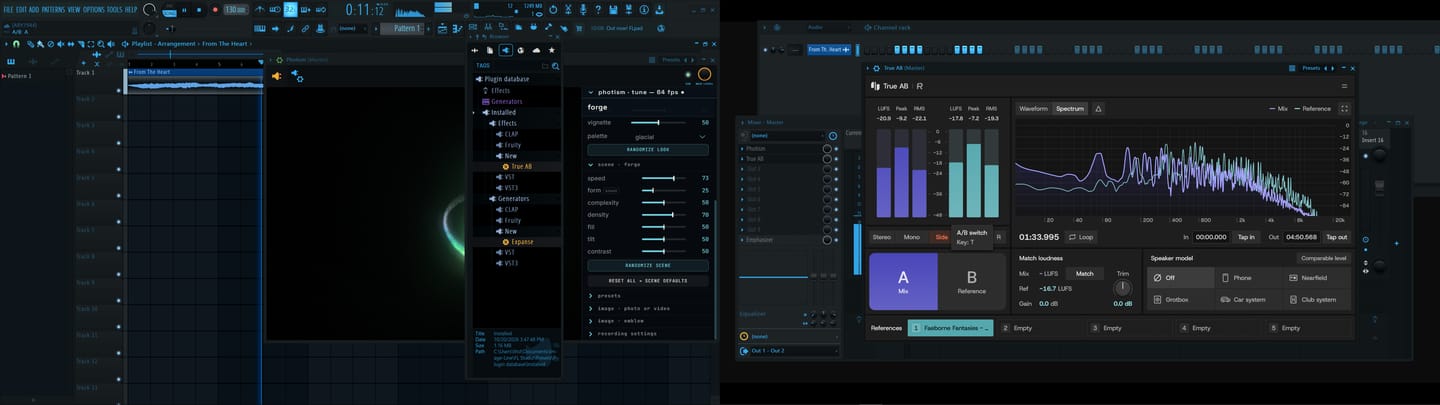Click the files tab icon in Browser

coord(489,50)
